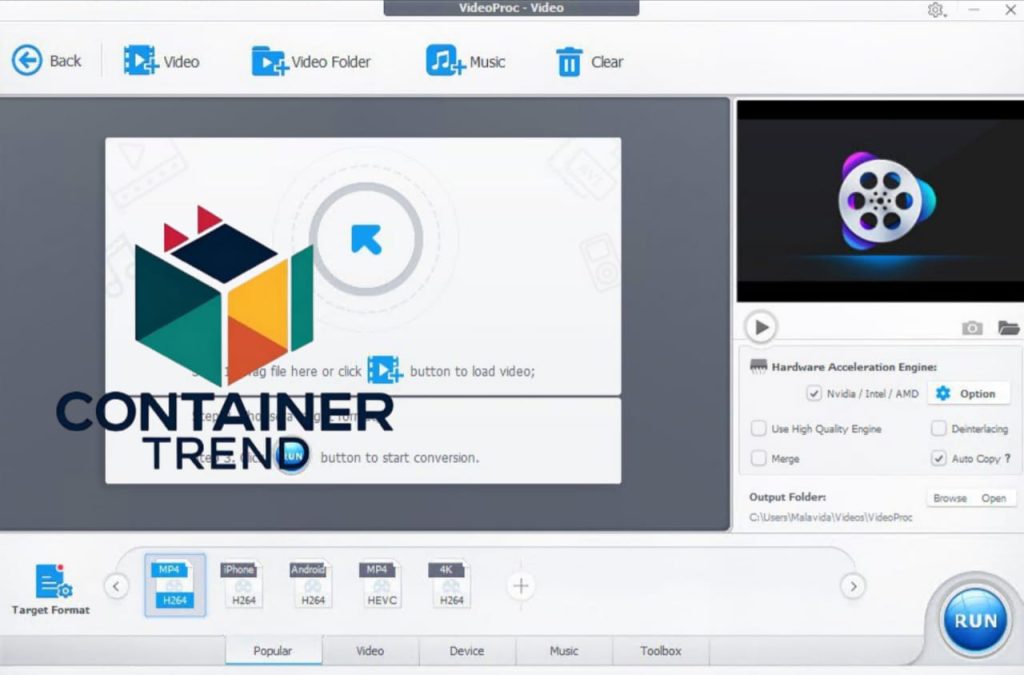Select the Android H264 format preset
Image resolution: width=1024 pixels, height=675 pixels.
pyautogui.click(x=312, y=585)
